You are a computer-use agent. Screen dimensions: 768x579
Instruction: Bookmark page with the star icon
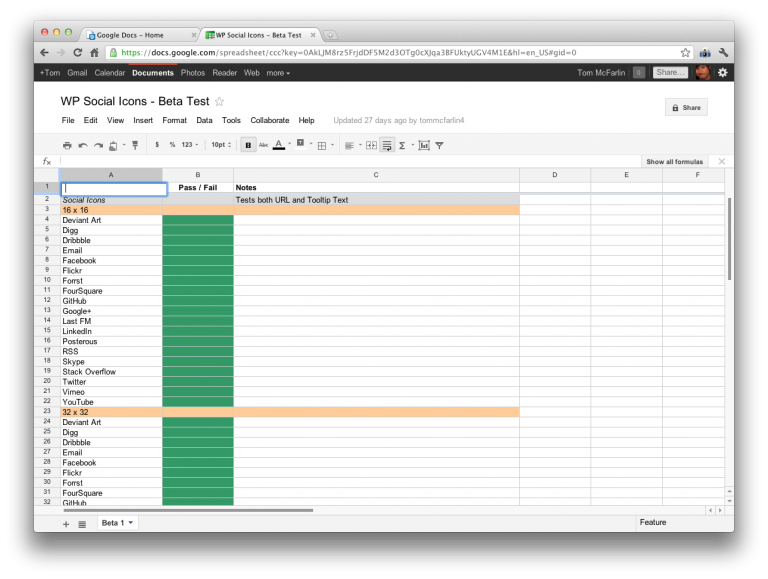685,52
